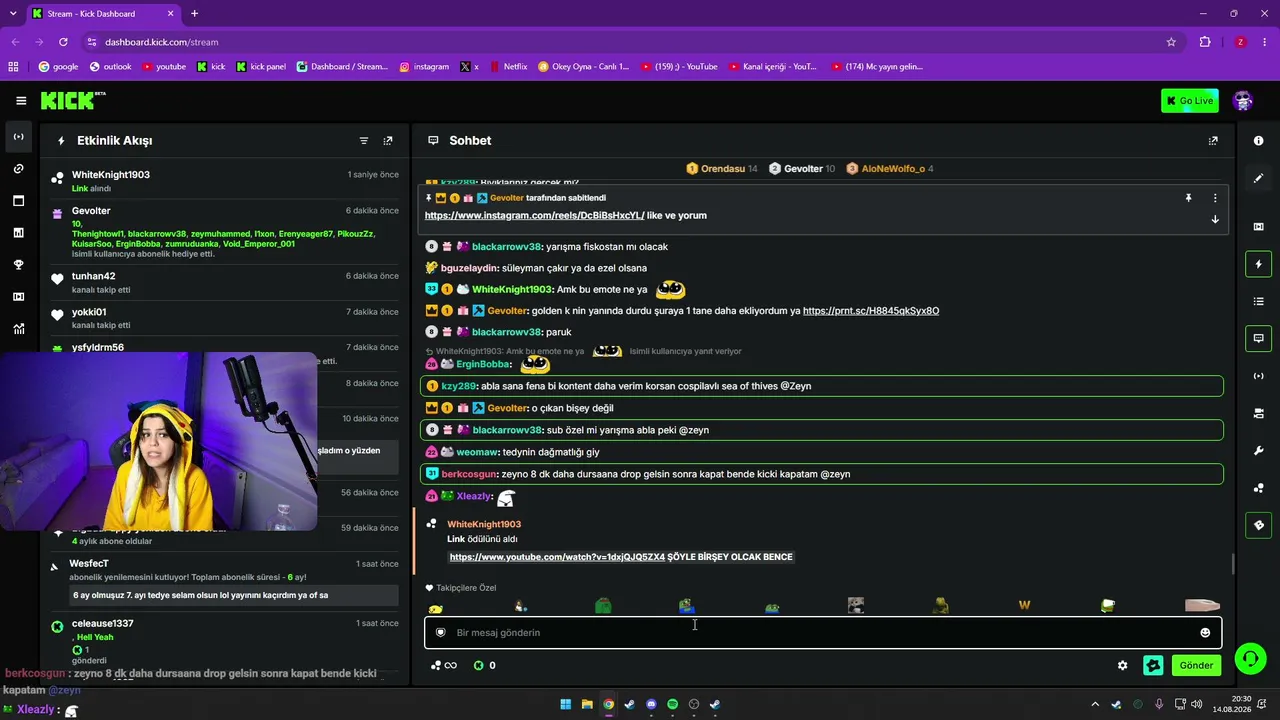Open the Chrome extensions puzzle icon
Viewport: 1280px width, 720px height.
point(1205,42)
